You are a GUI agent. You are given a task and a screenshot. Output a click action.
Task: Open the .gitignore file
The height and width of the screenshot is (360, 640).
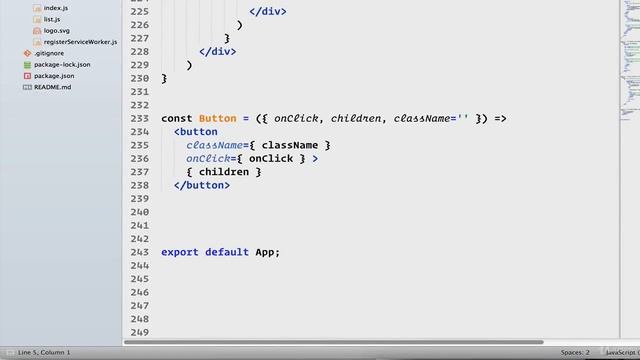(x=49, y=53)
